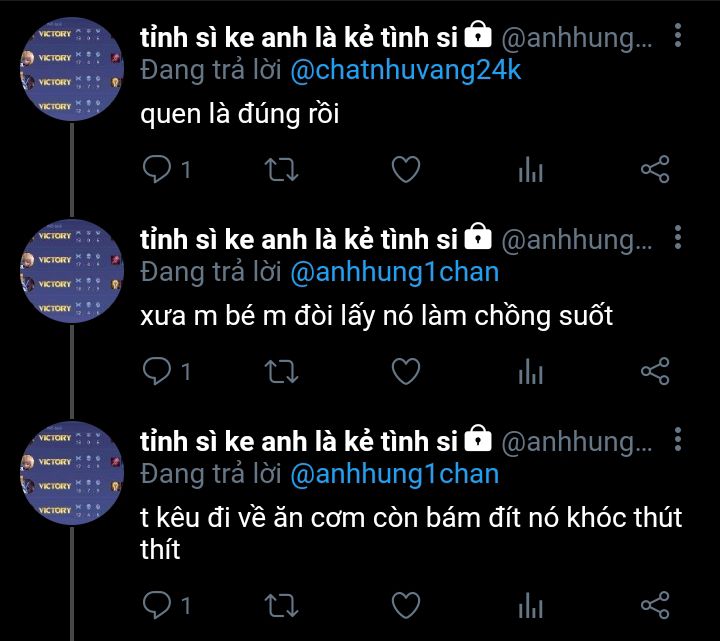
Task: View analytics of 'quen là đúng rồi' tweet
Action: (530, 169)
